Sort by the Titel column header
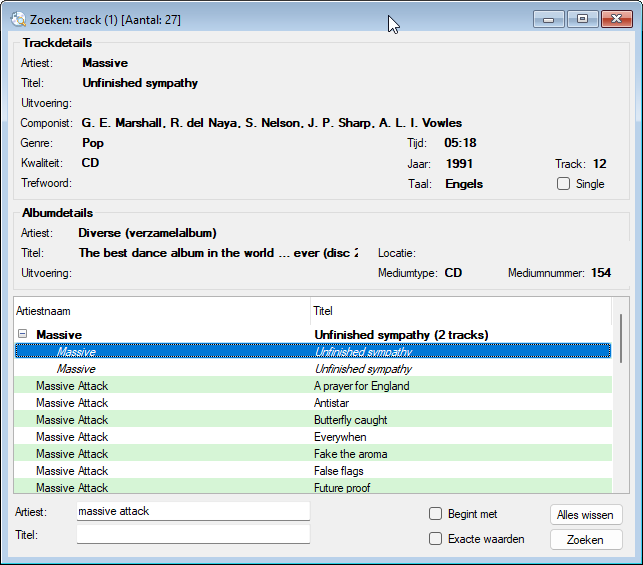This screenshot has height=565, width=643. pyautogui.click(x=461, y=311)
